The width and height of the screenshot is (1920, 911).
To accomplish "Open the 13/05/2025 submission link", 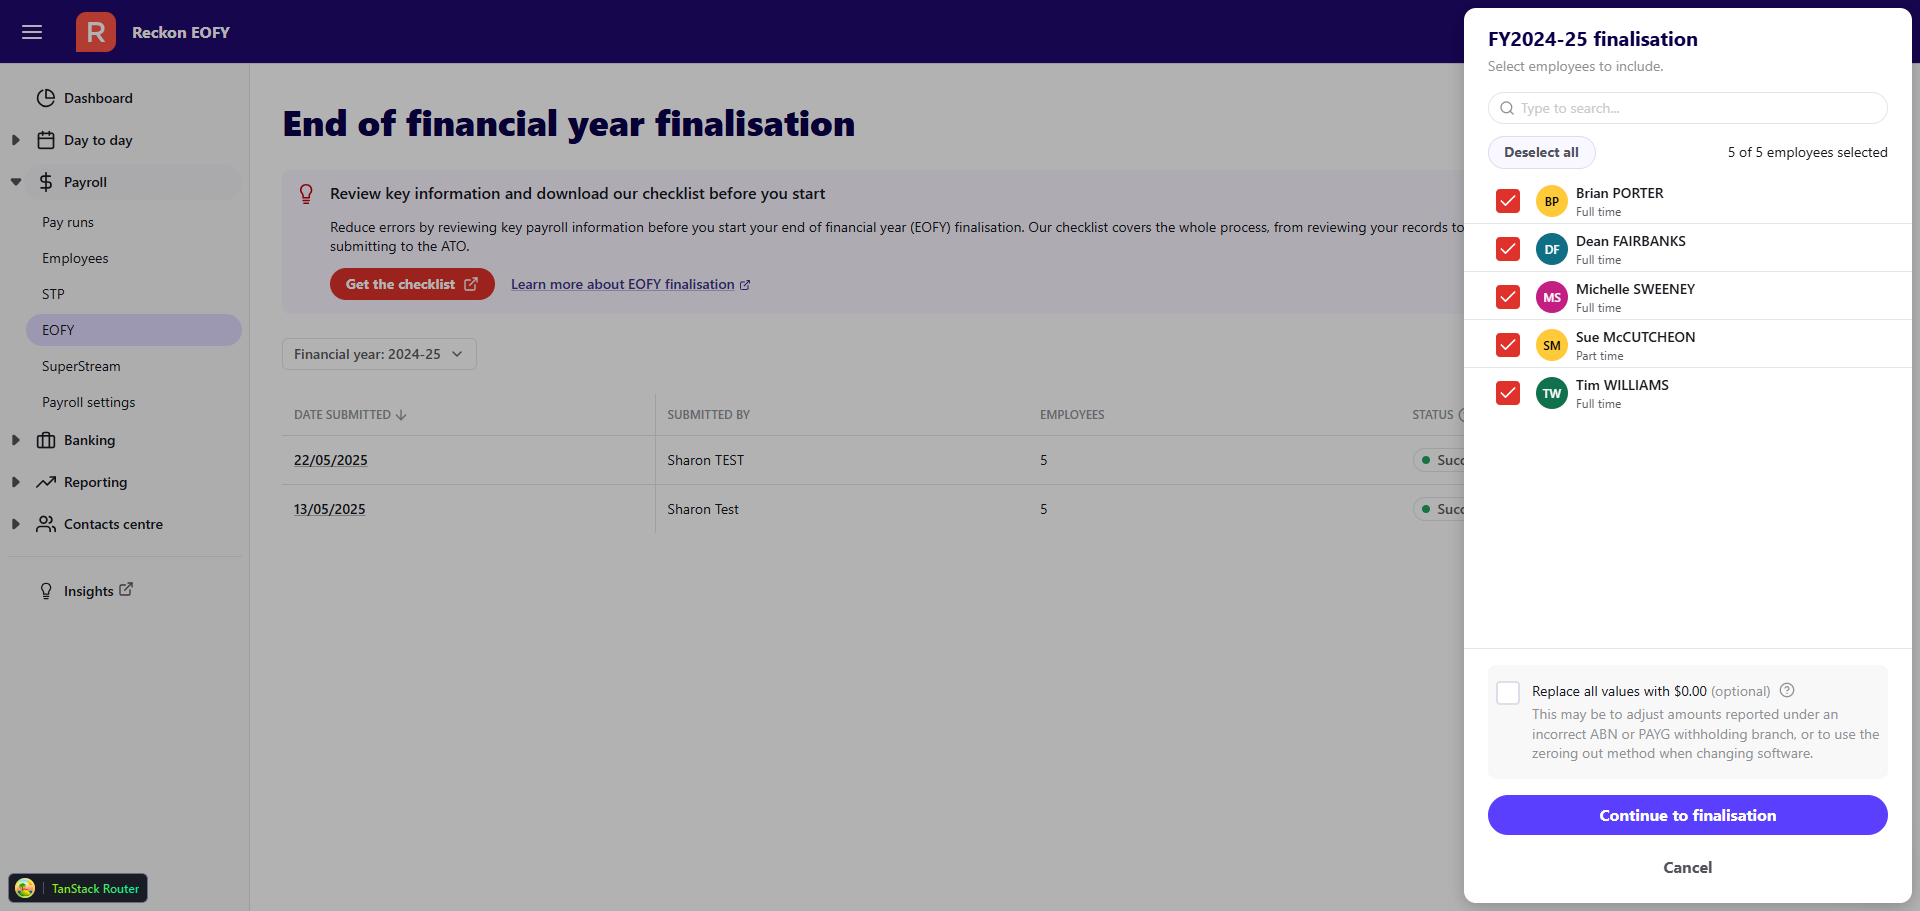I will (330, 509).
